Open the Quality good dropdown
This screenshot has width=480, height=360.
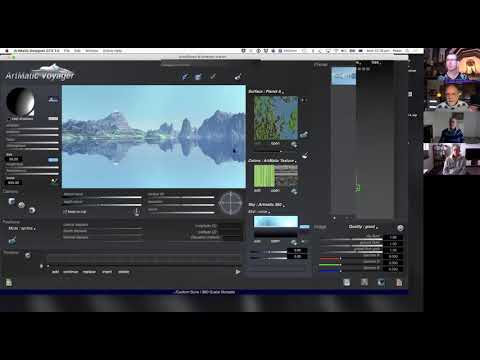click(363, 227)
